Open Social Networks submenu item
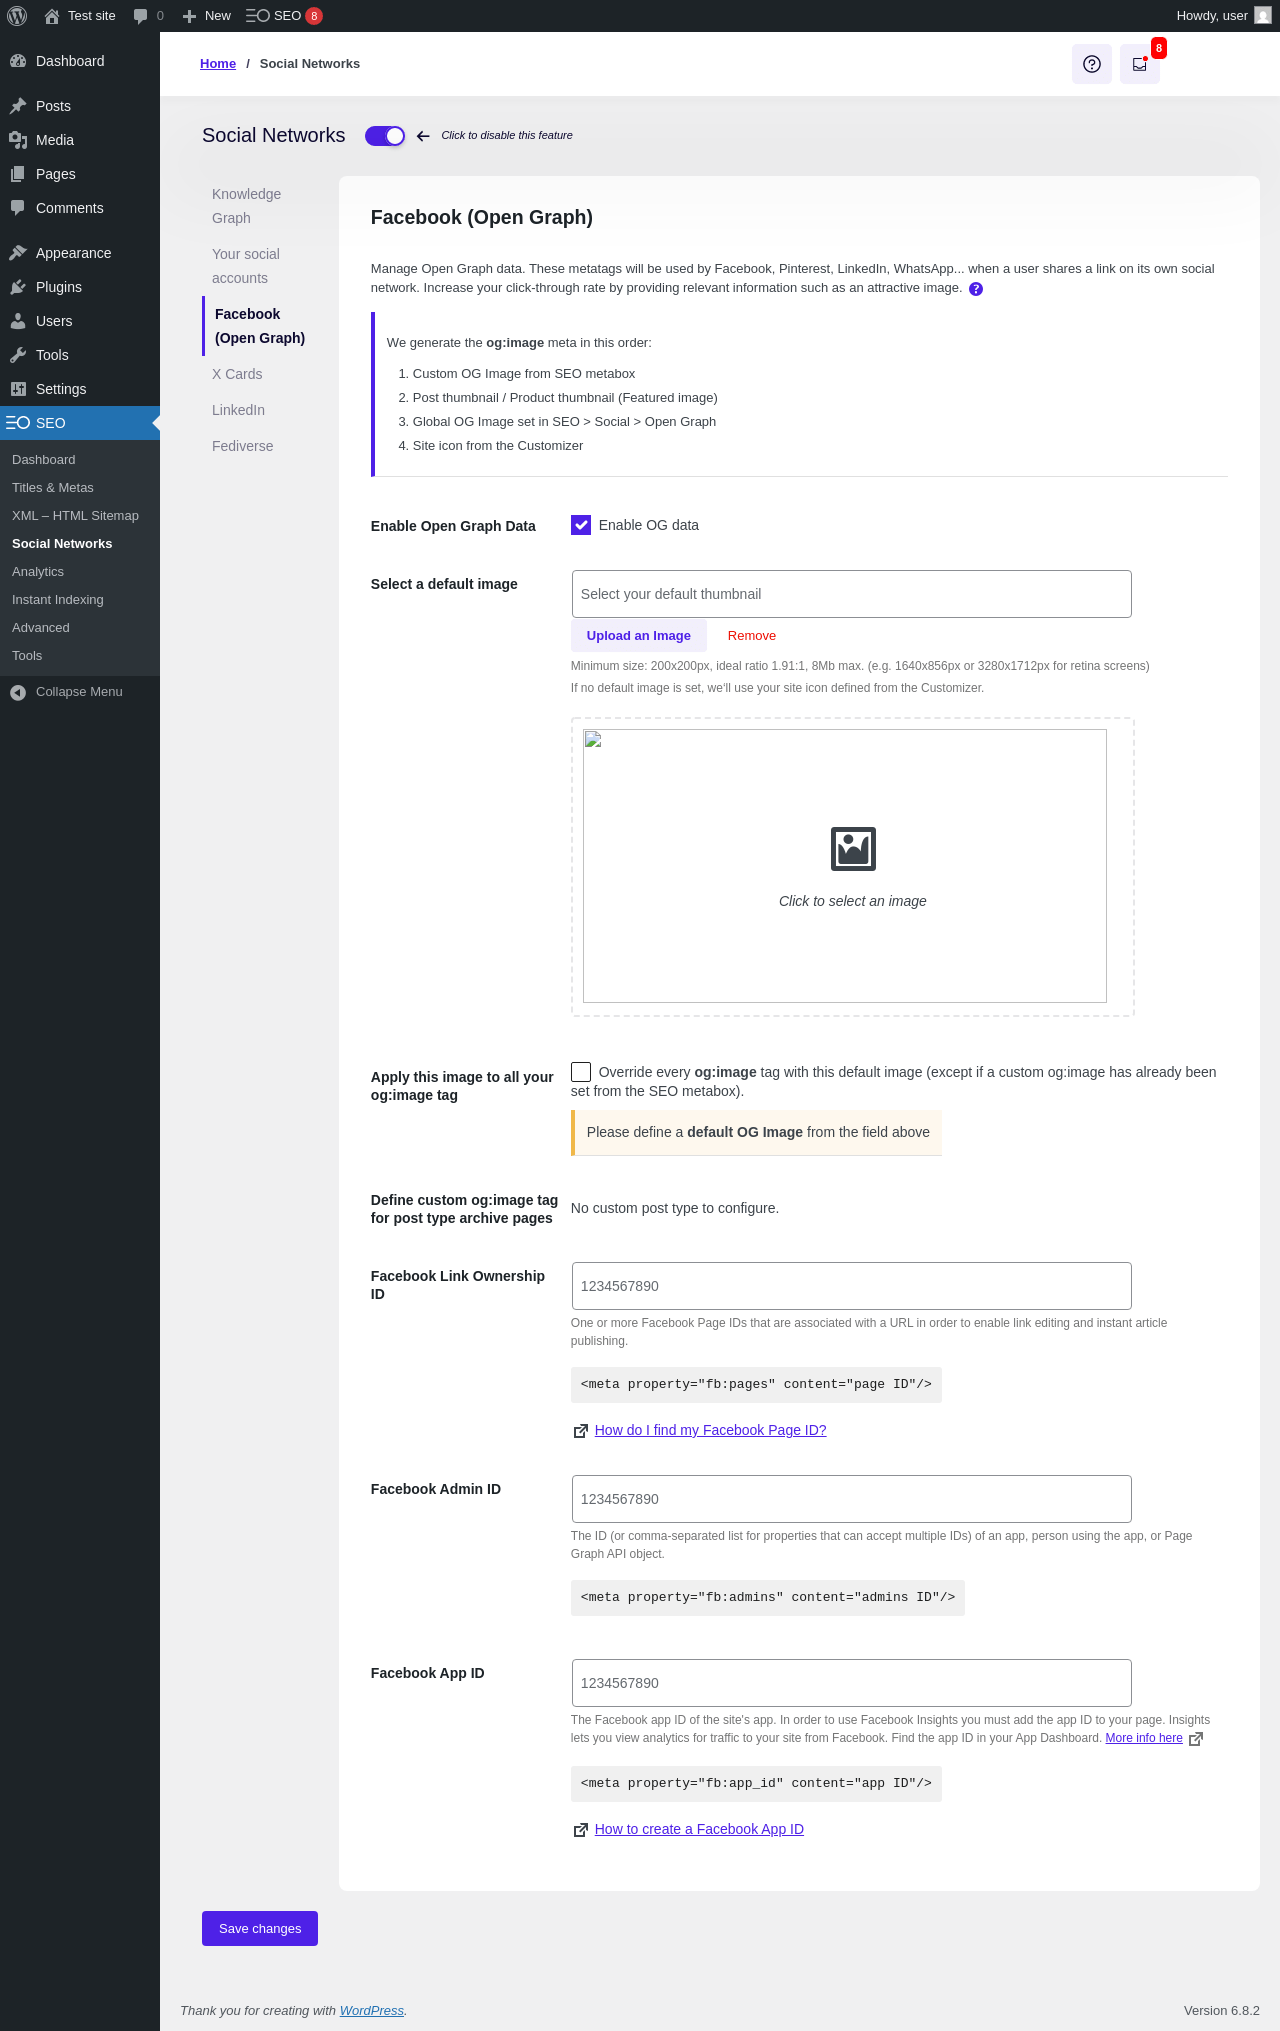The height and width of the screenshot is (2031, 1280). tap(80, 544)
